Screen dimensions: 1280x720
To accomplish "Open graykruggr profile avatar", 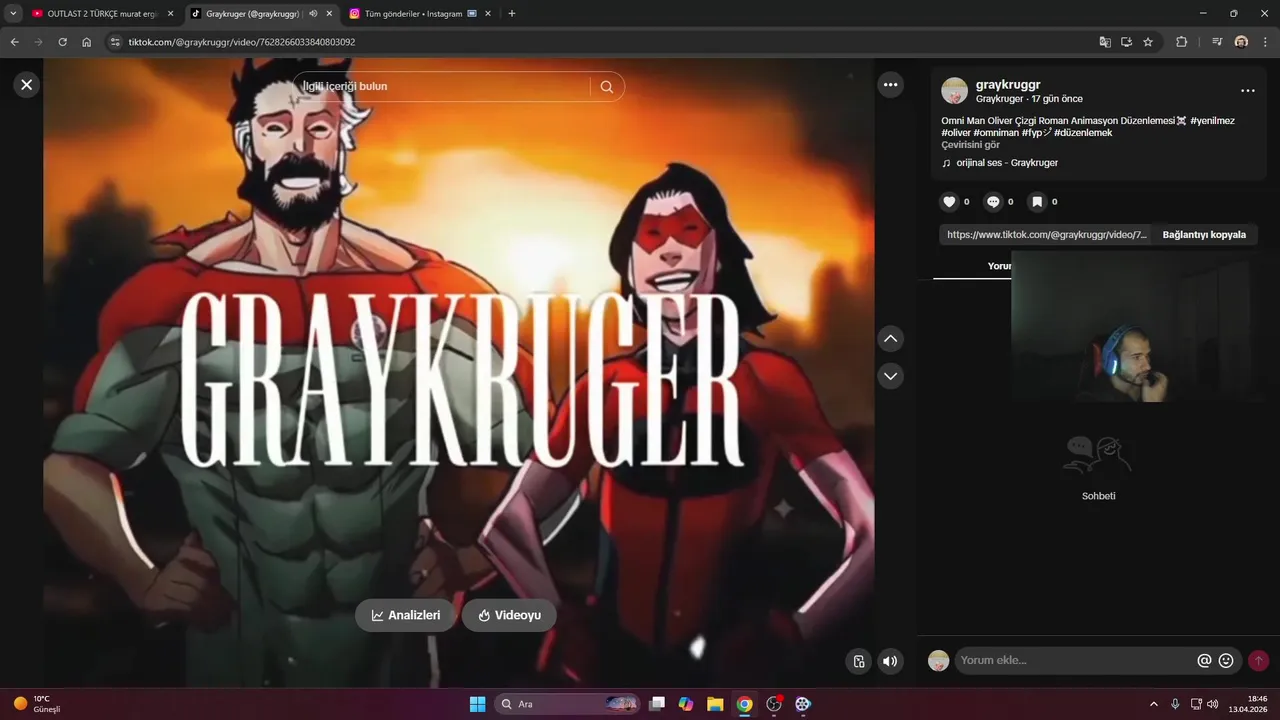I will point(954,91).
